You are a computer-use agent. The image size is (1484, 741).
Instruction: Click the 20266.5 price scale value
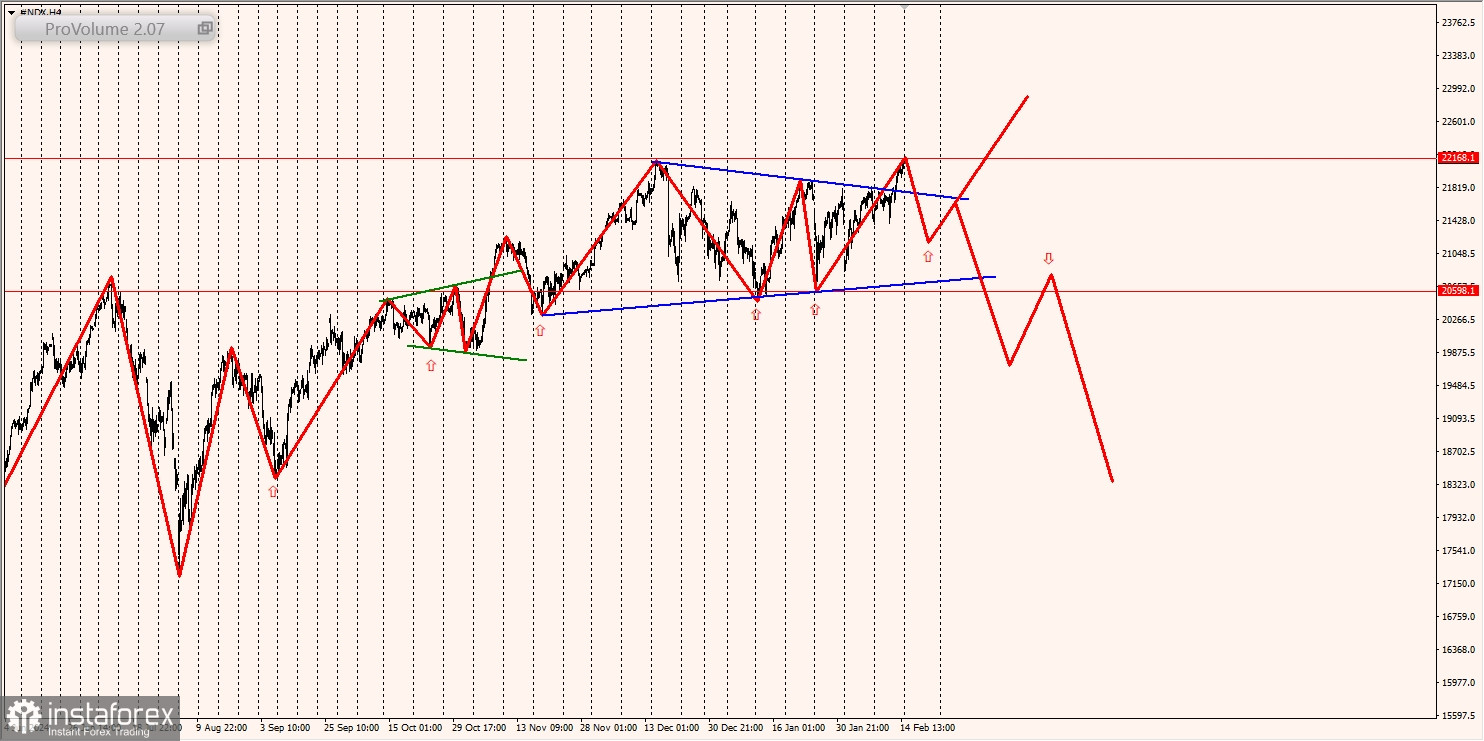pyautogui.click(x=1460, y=320)
